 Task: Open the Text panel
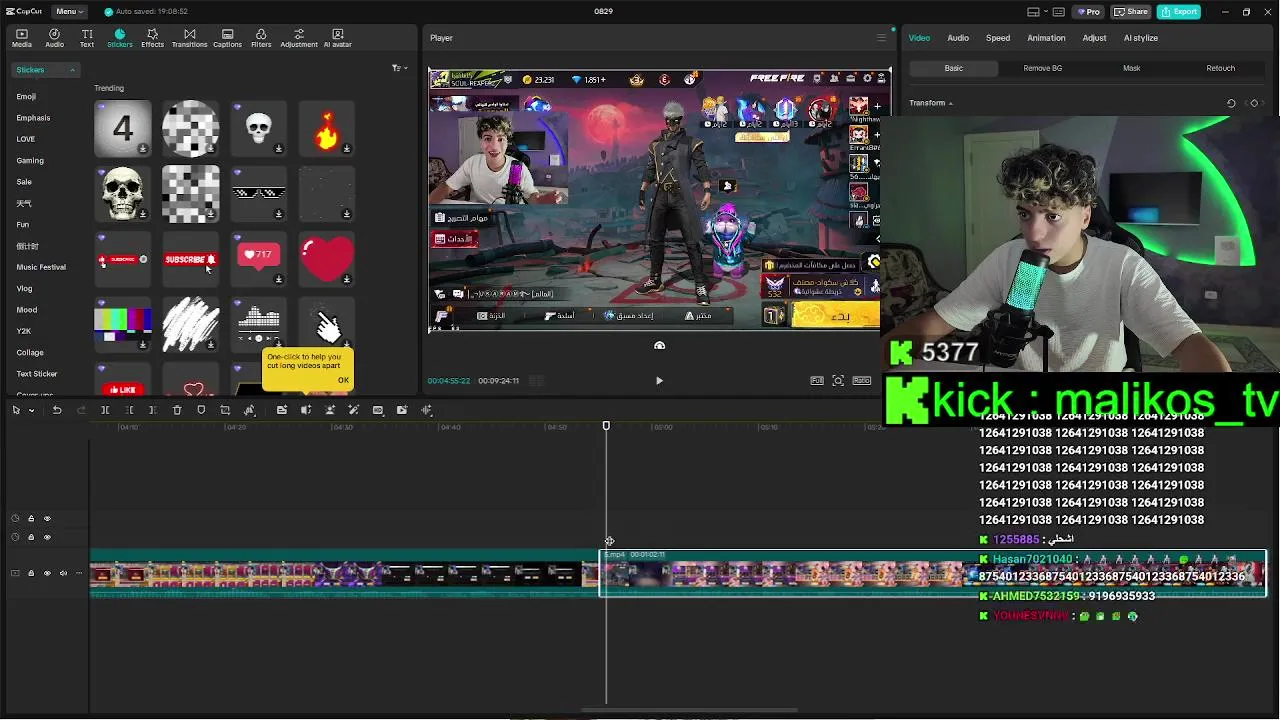[87, 38]
